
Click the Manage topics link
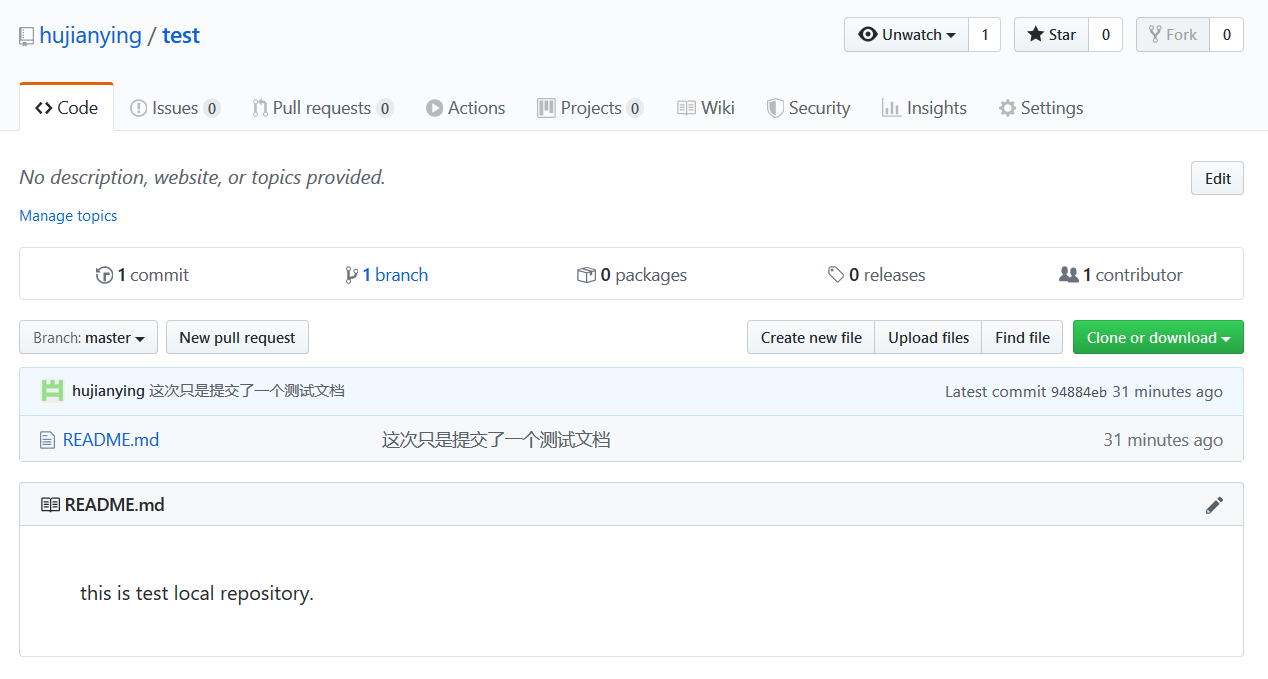[68, 216]
